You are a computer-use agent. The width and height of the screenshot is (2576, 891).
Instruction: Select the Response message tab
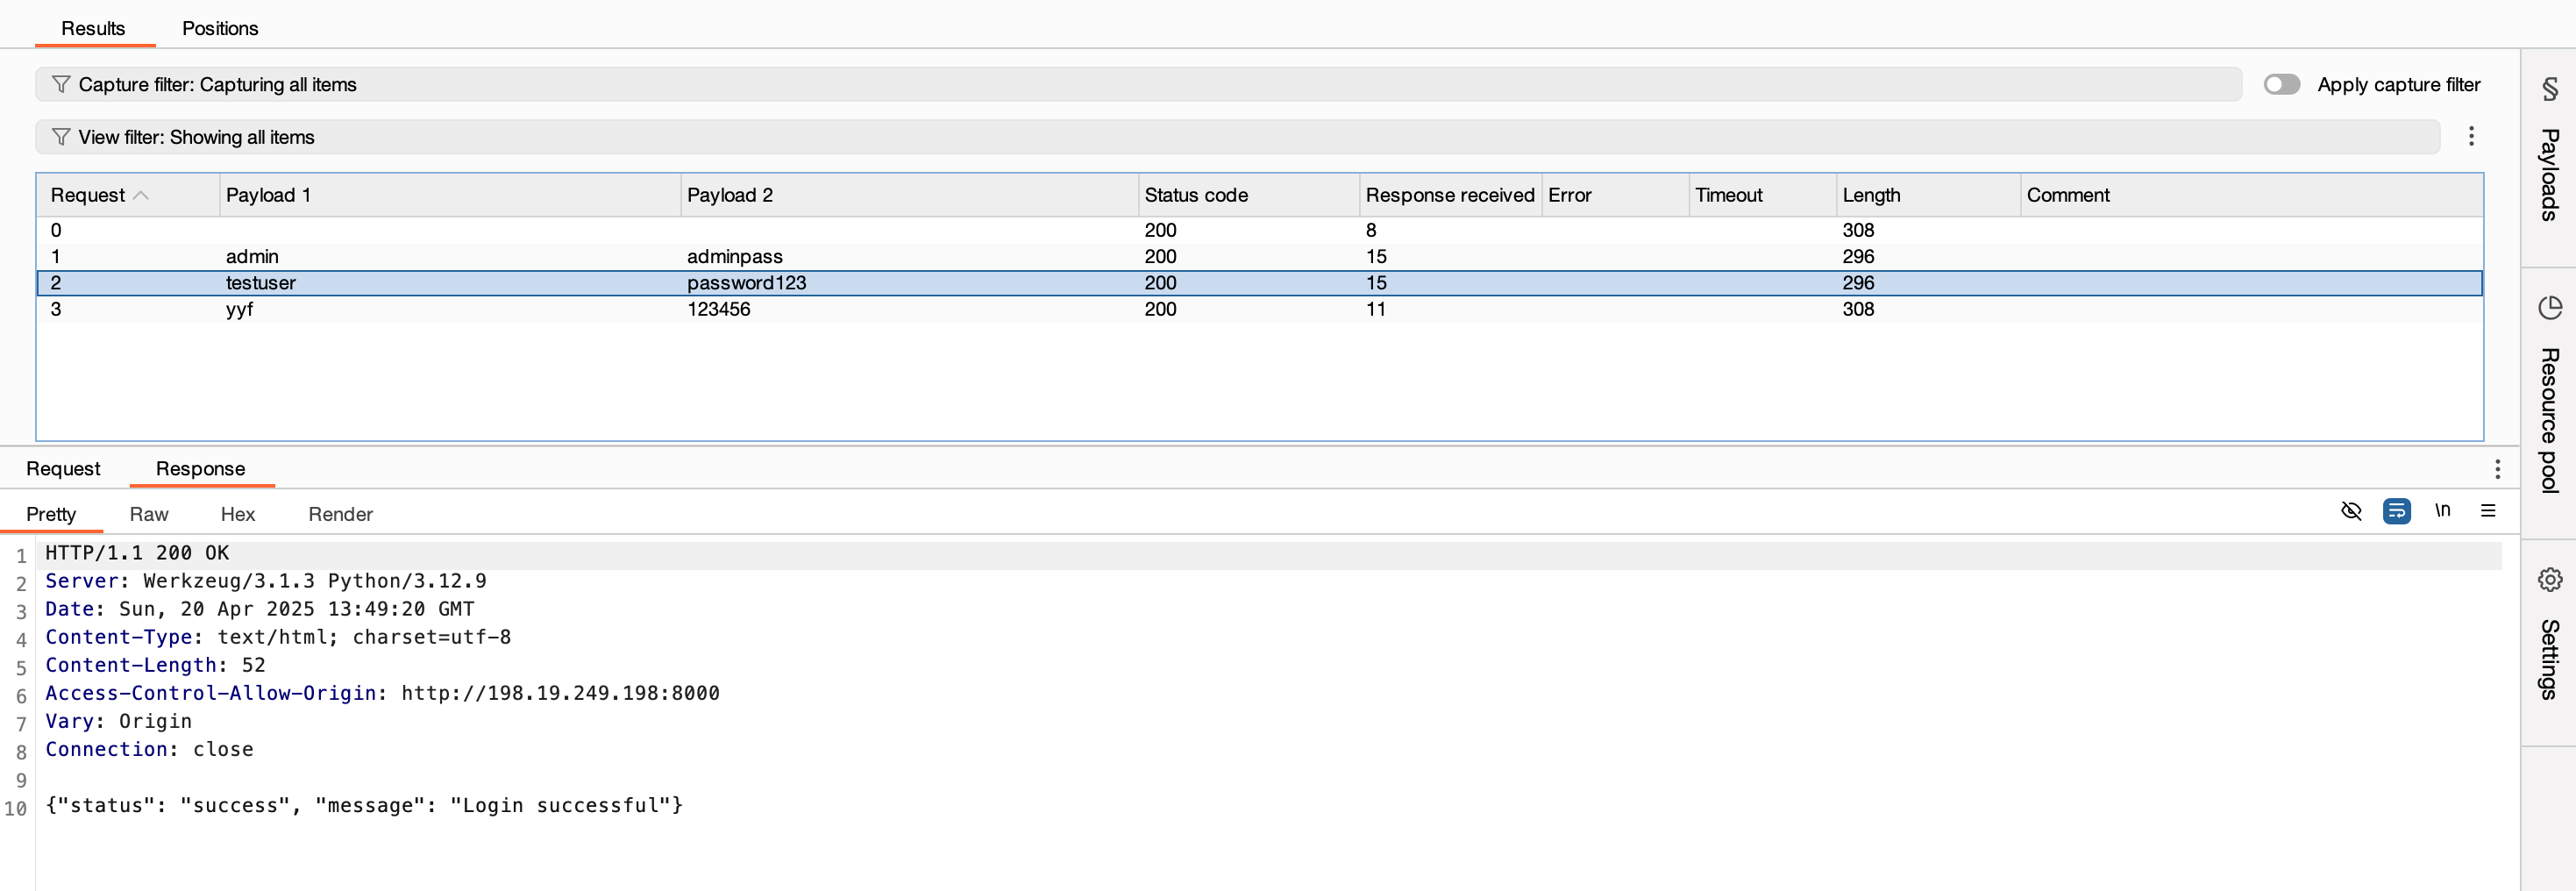pyautogui.click(x=200, y=468)
